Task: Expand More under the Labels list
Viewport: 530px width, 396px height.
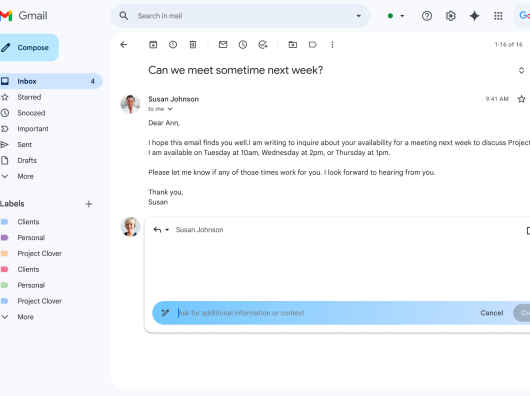Action: tap(25, 317)
